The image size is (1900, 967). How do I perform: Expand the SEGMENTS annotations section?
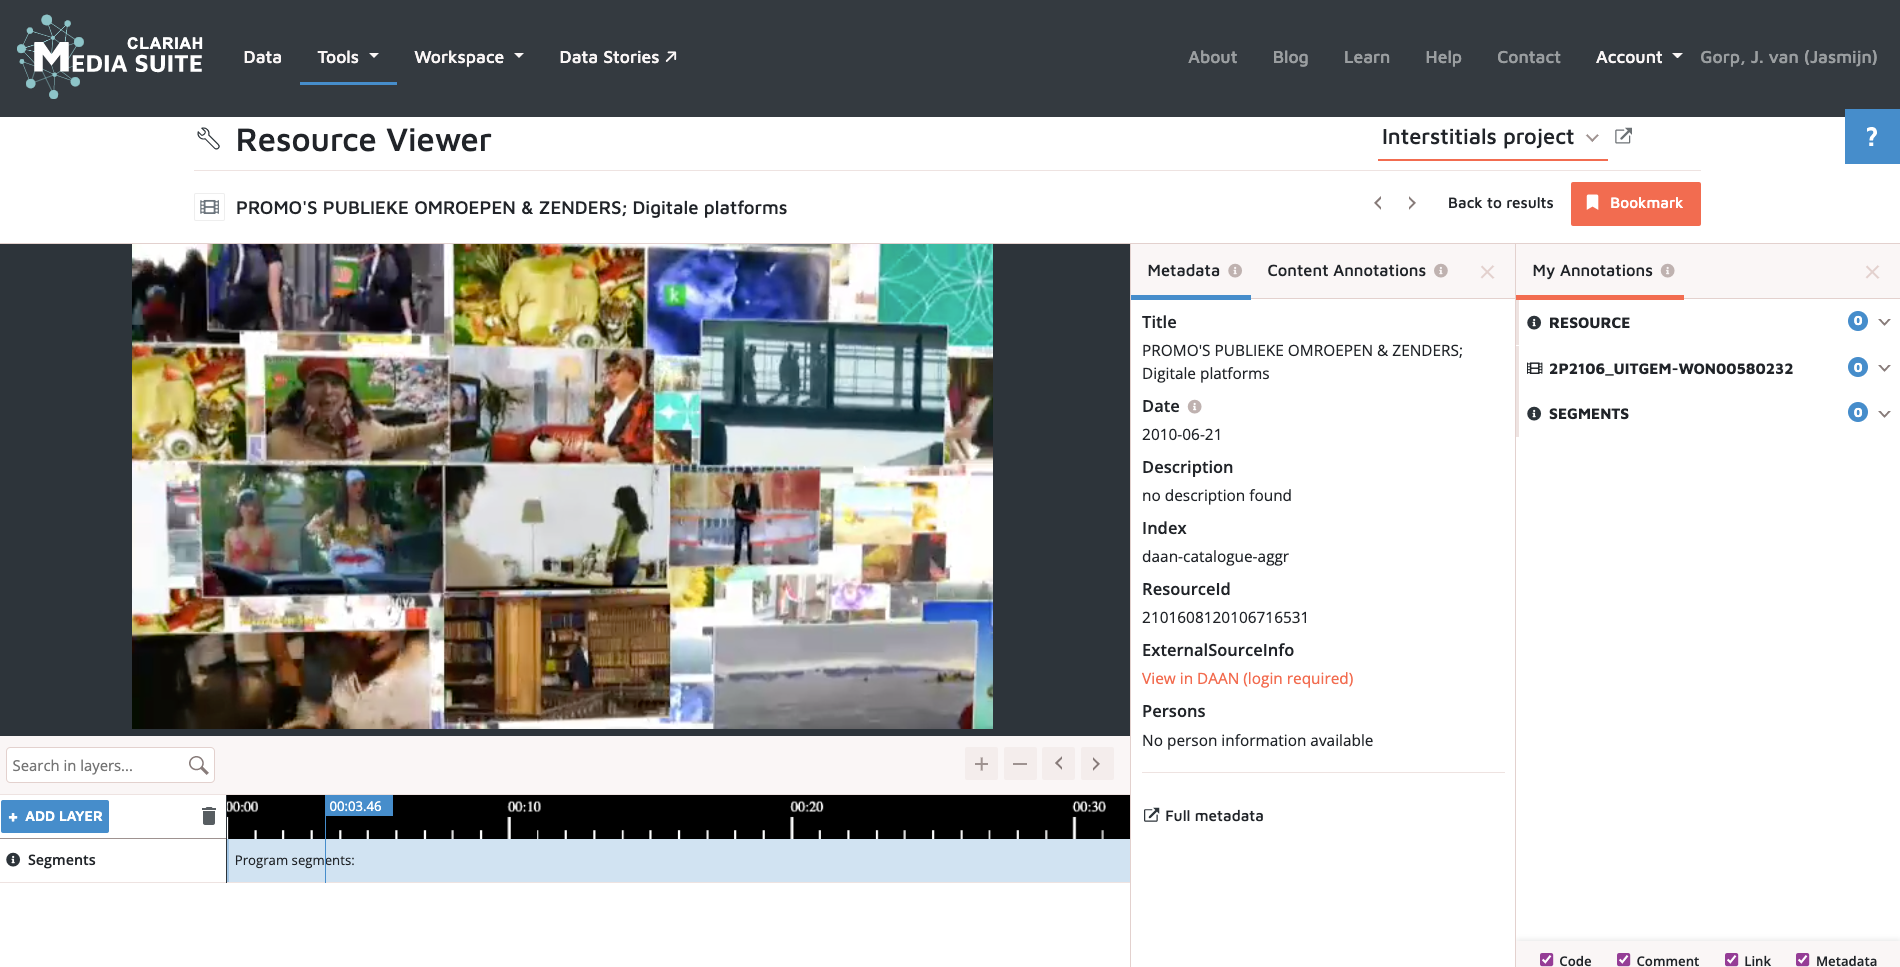[x=1884, y=413]
